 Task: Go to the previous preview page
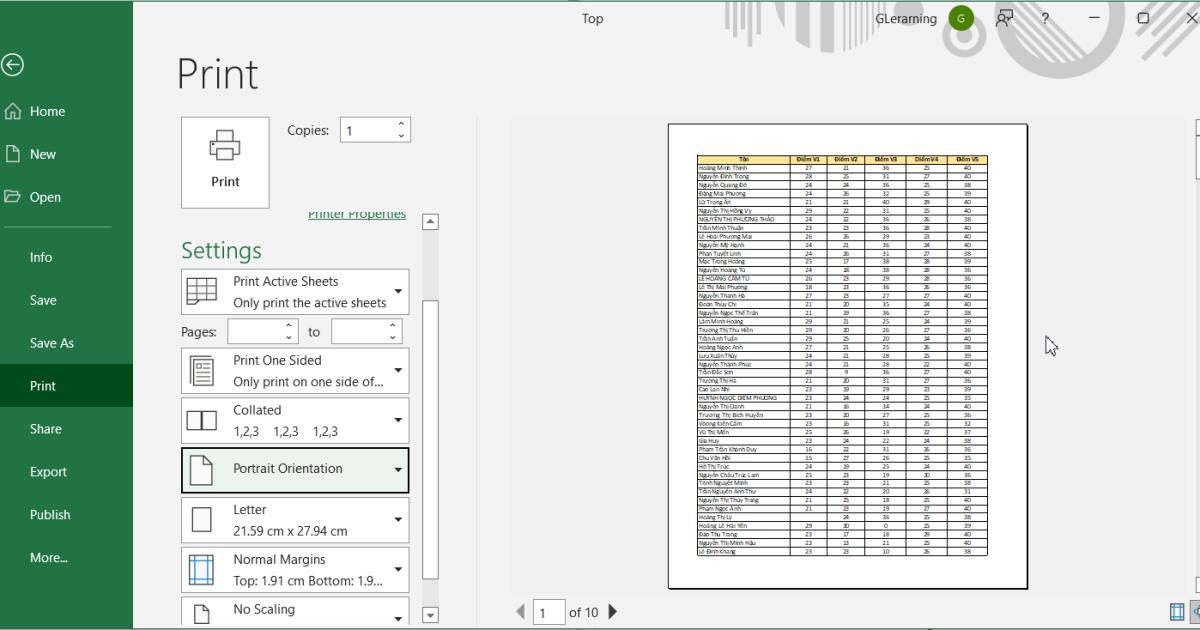520,612
